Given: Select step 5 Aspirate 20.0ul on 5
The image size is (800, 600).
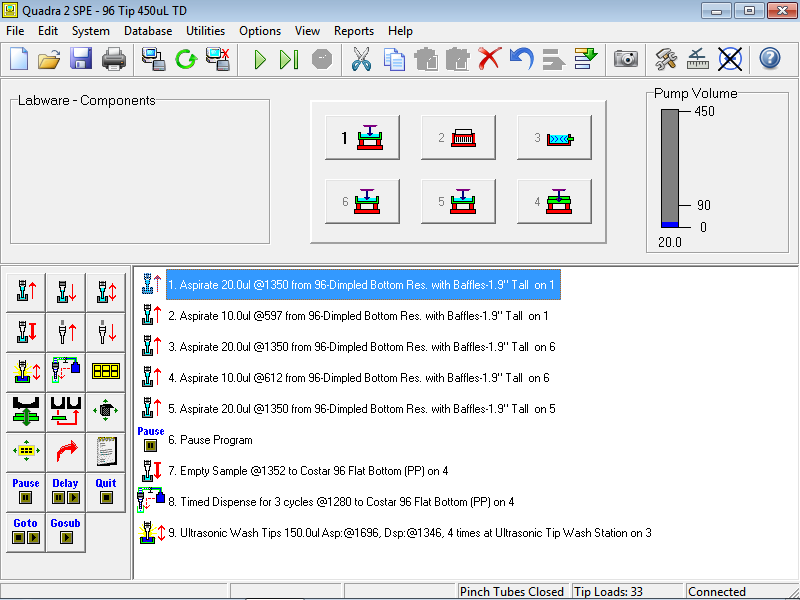Looking at the screenshot, I should pos(362,409).
